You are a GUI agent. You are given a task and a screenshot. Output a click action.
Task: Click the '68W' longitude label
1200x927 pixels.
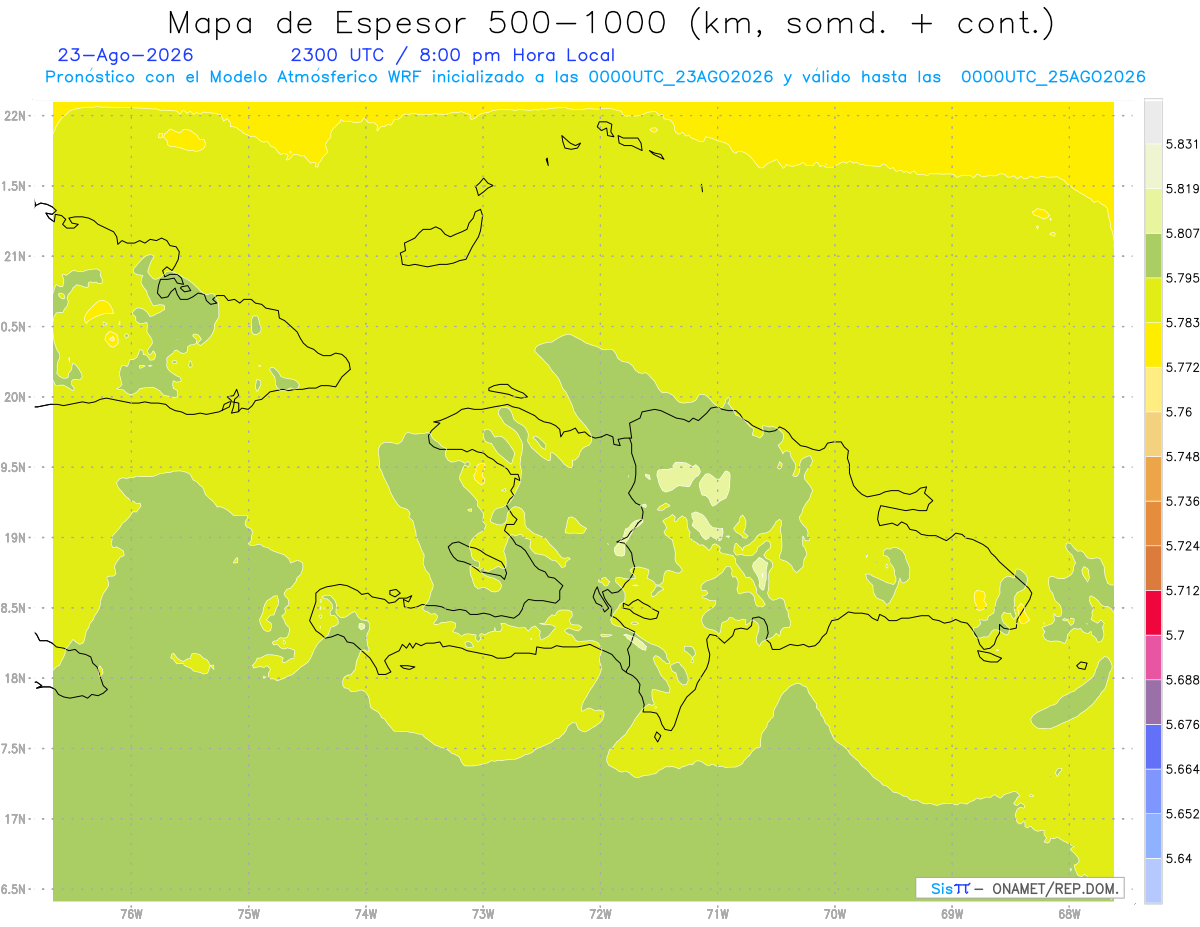[x=1069, y=914]
